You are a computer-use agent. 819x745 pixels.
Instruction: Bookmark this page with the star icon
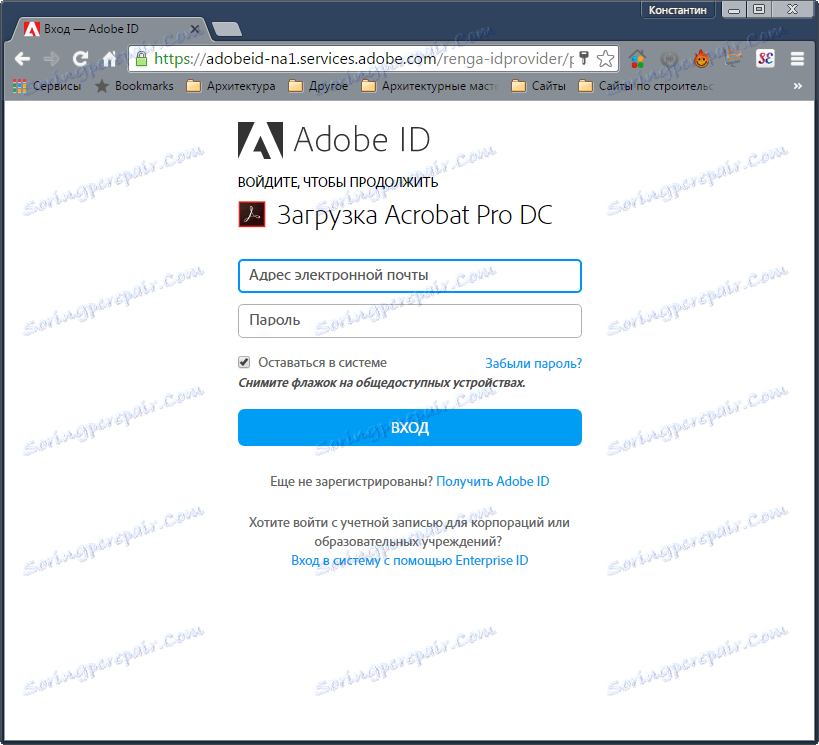tap(605, 59)
